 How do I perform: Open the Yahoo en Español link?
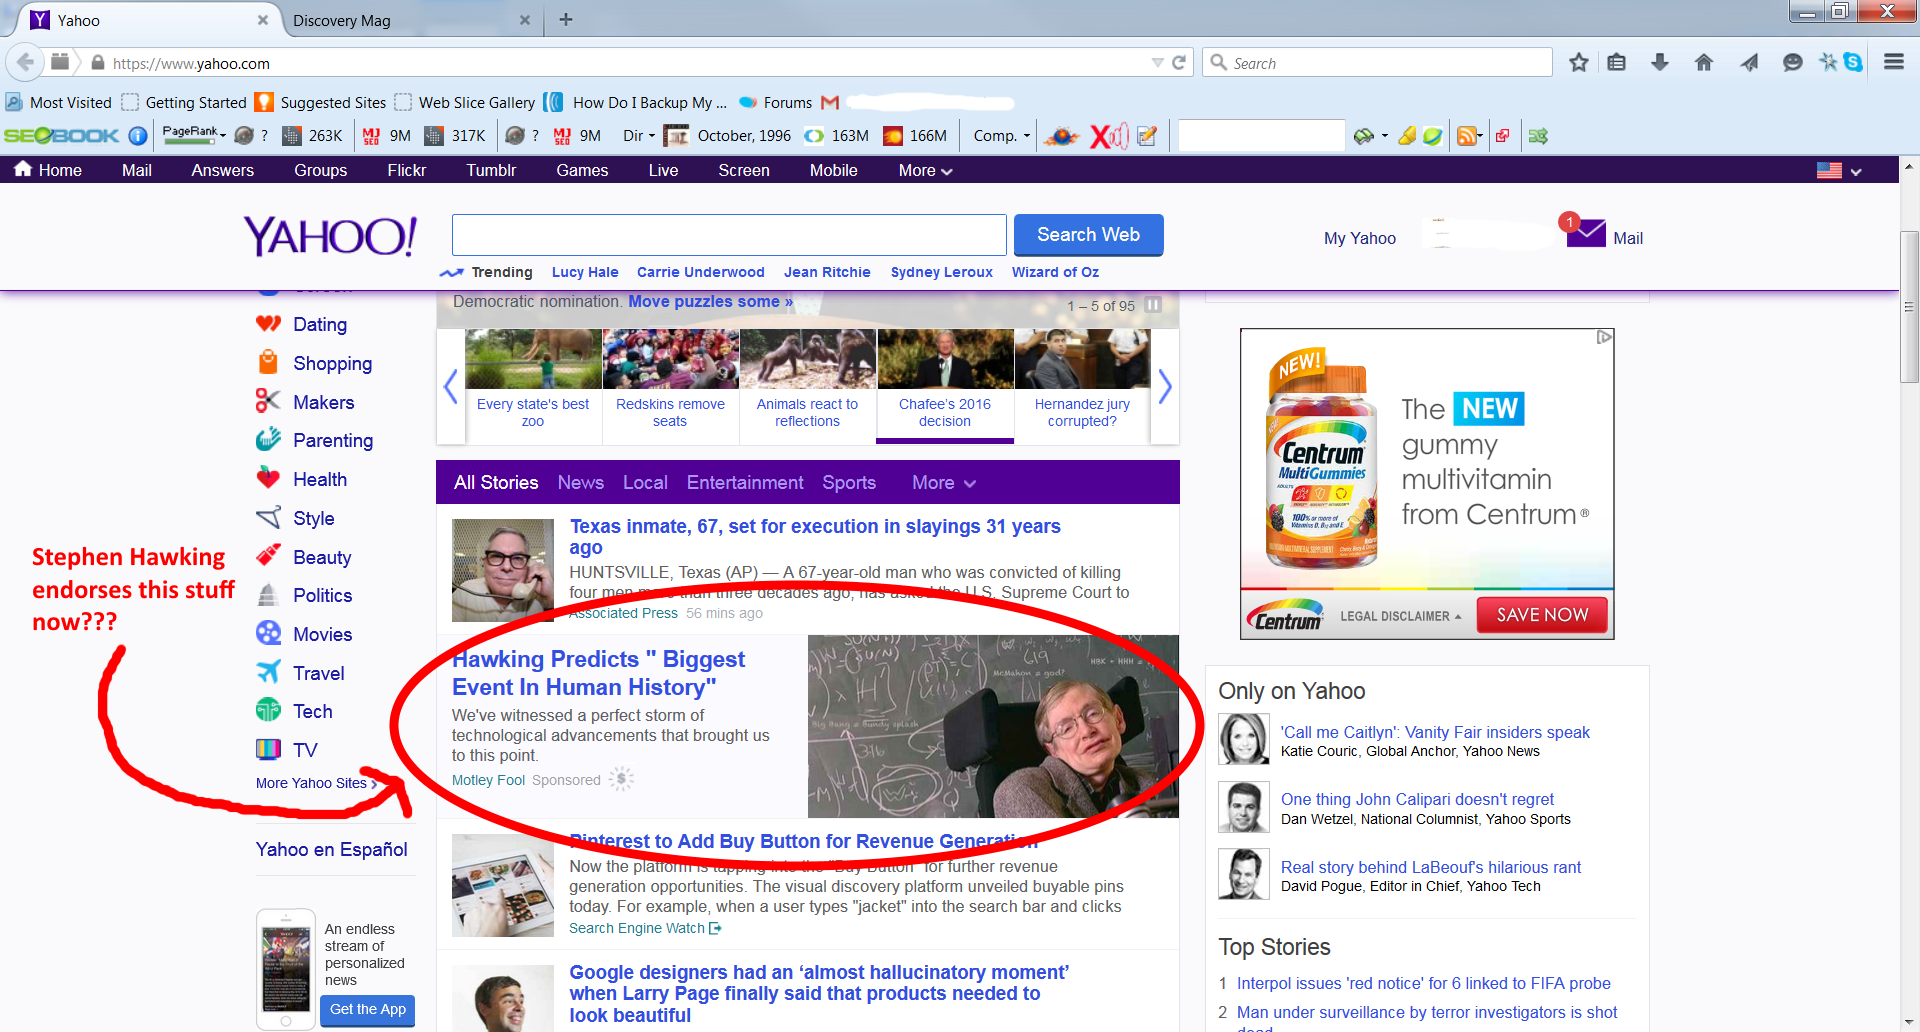pyautogui.click(x=331, y=849)
